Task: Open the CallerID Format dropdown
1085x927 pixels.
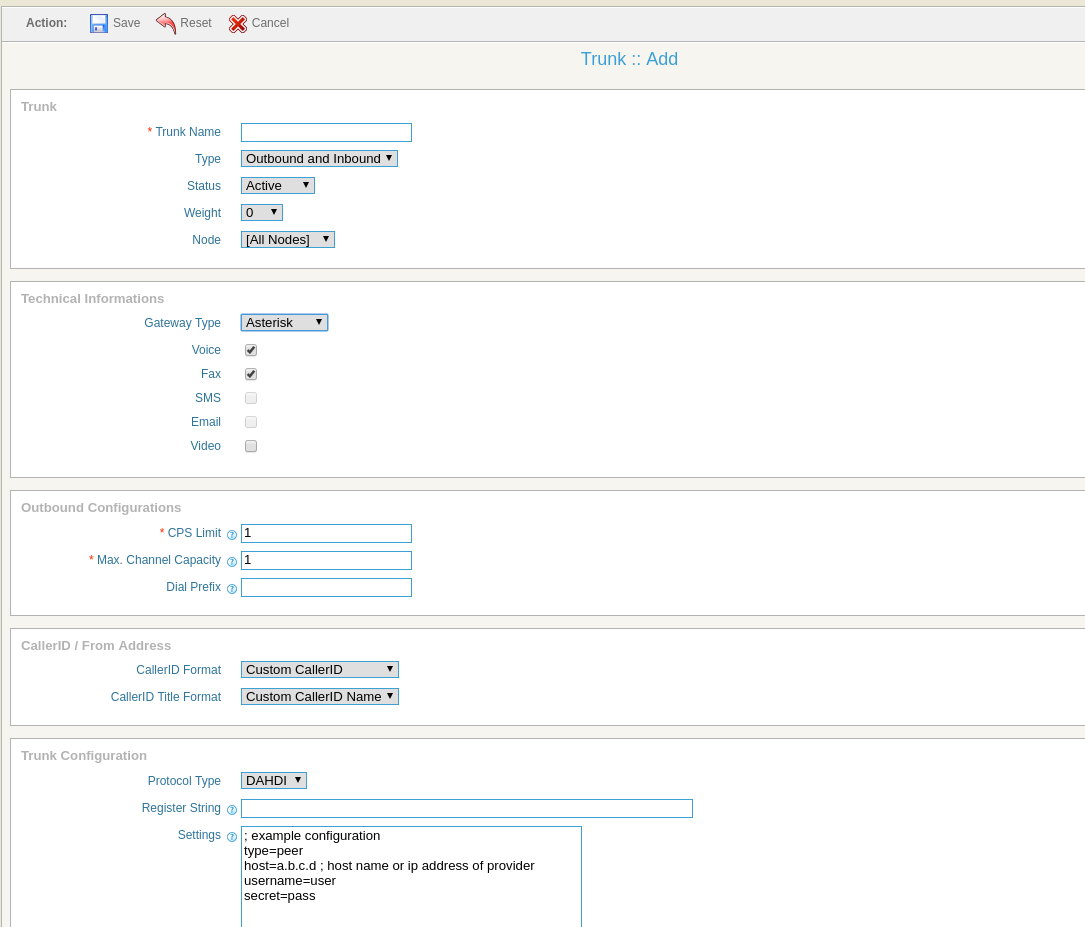Action: [x=320, y=670]
